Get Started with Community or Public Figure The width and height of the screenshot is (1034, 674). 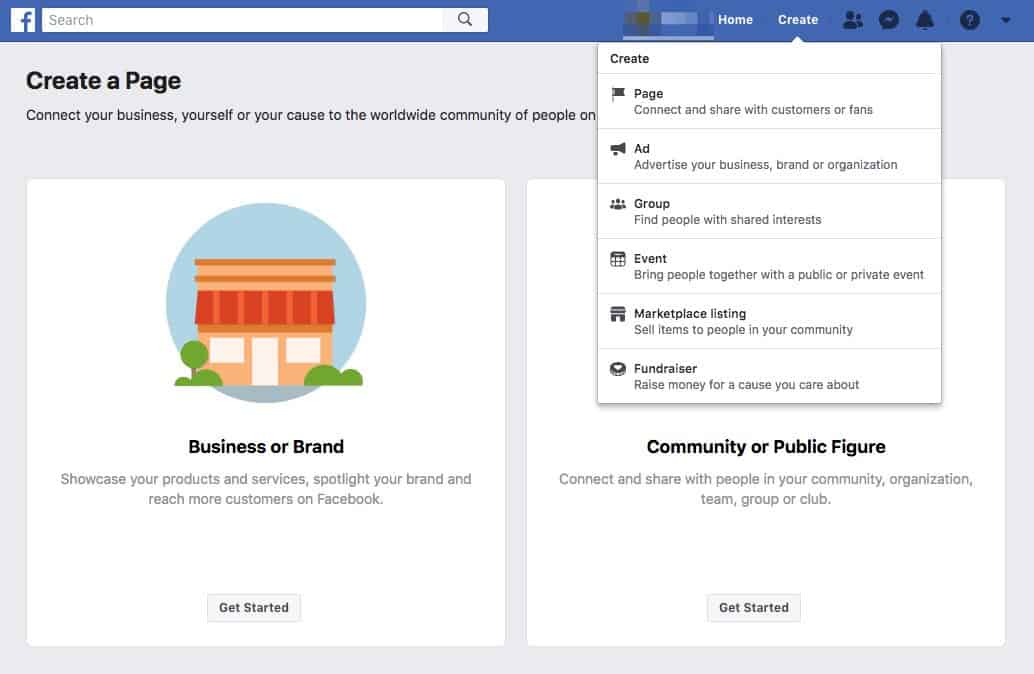point(753,607)
